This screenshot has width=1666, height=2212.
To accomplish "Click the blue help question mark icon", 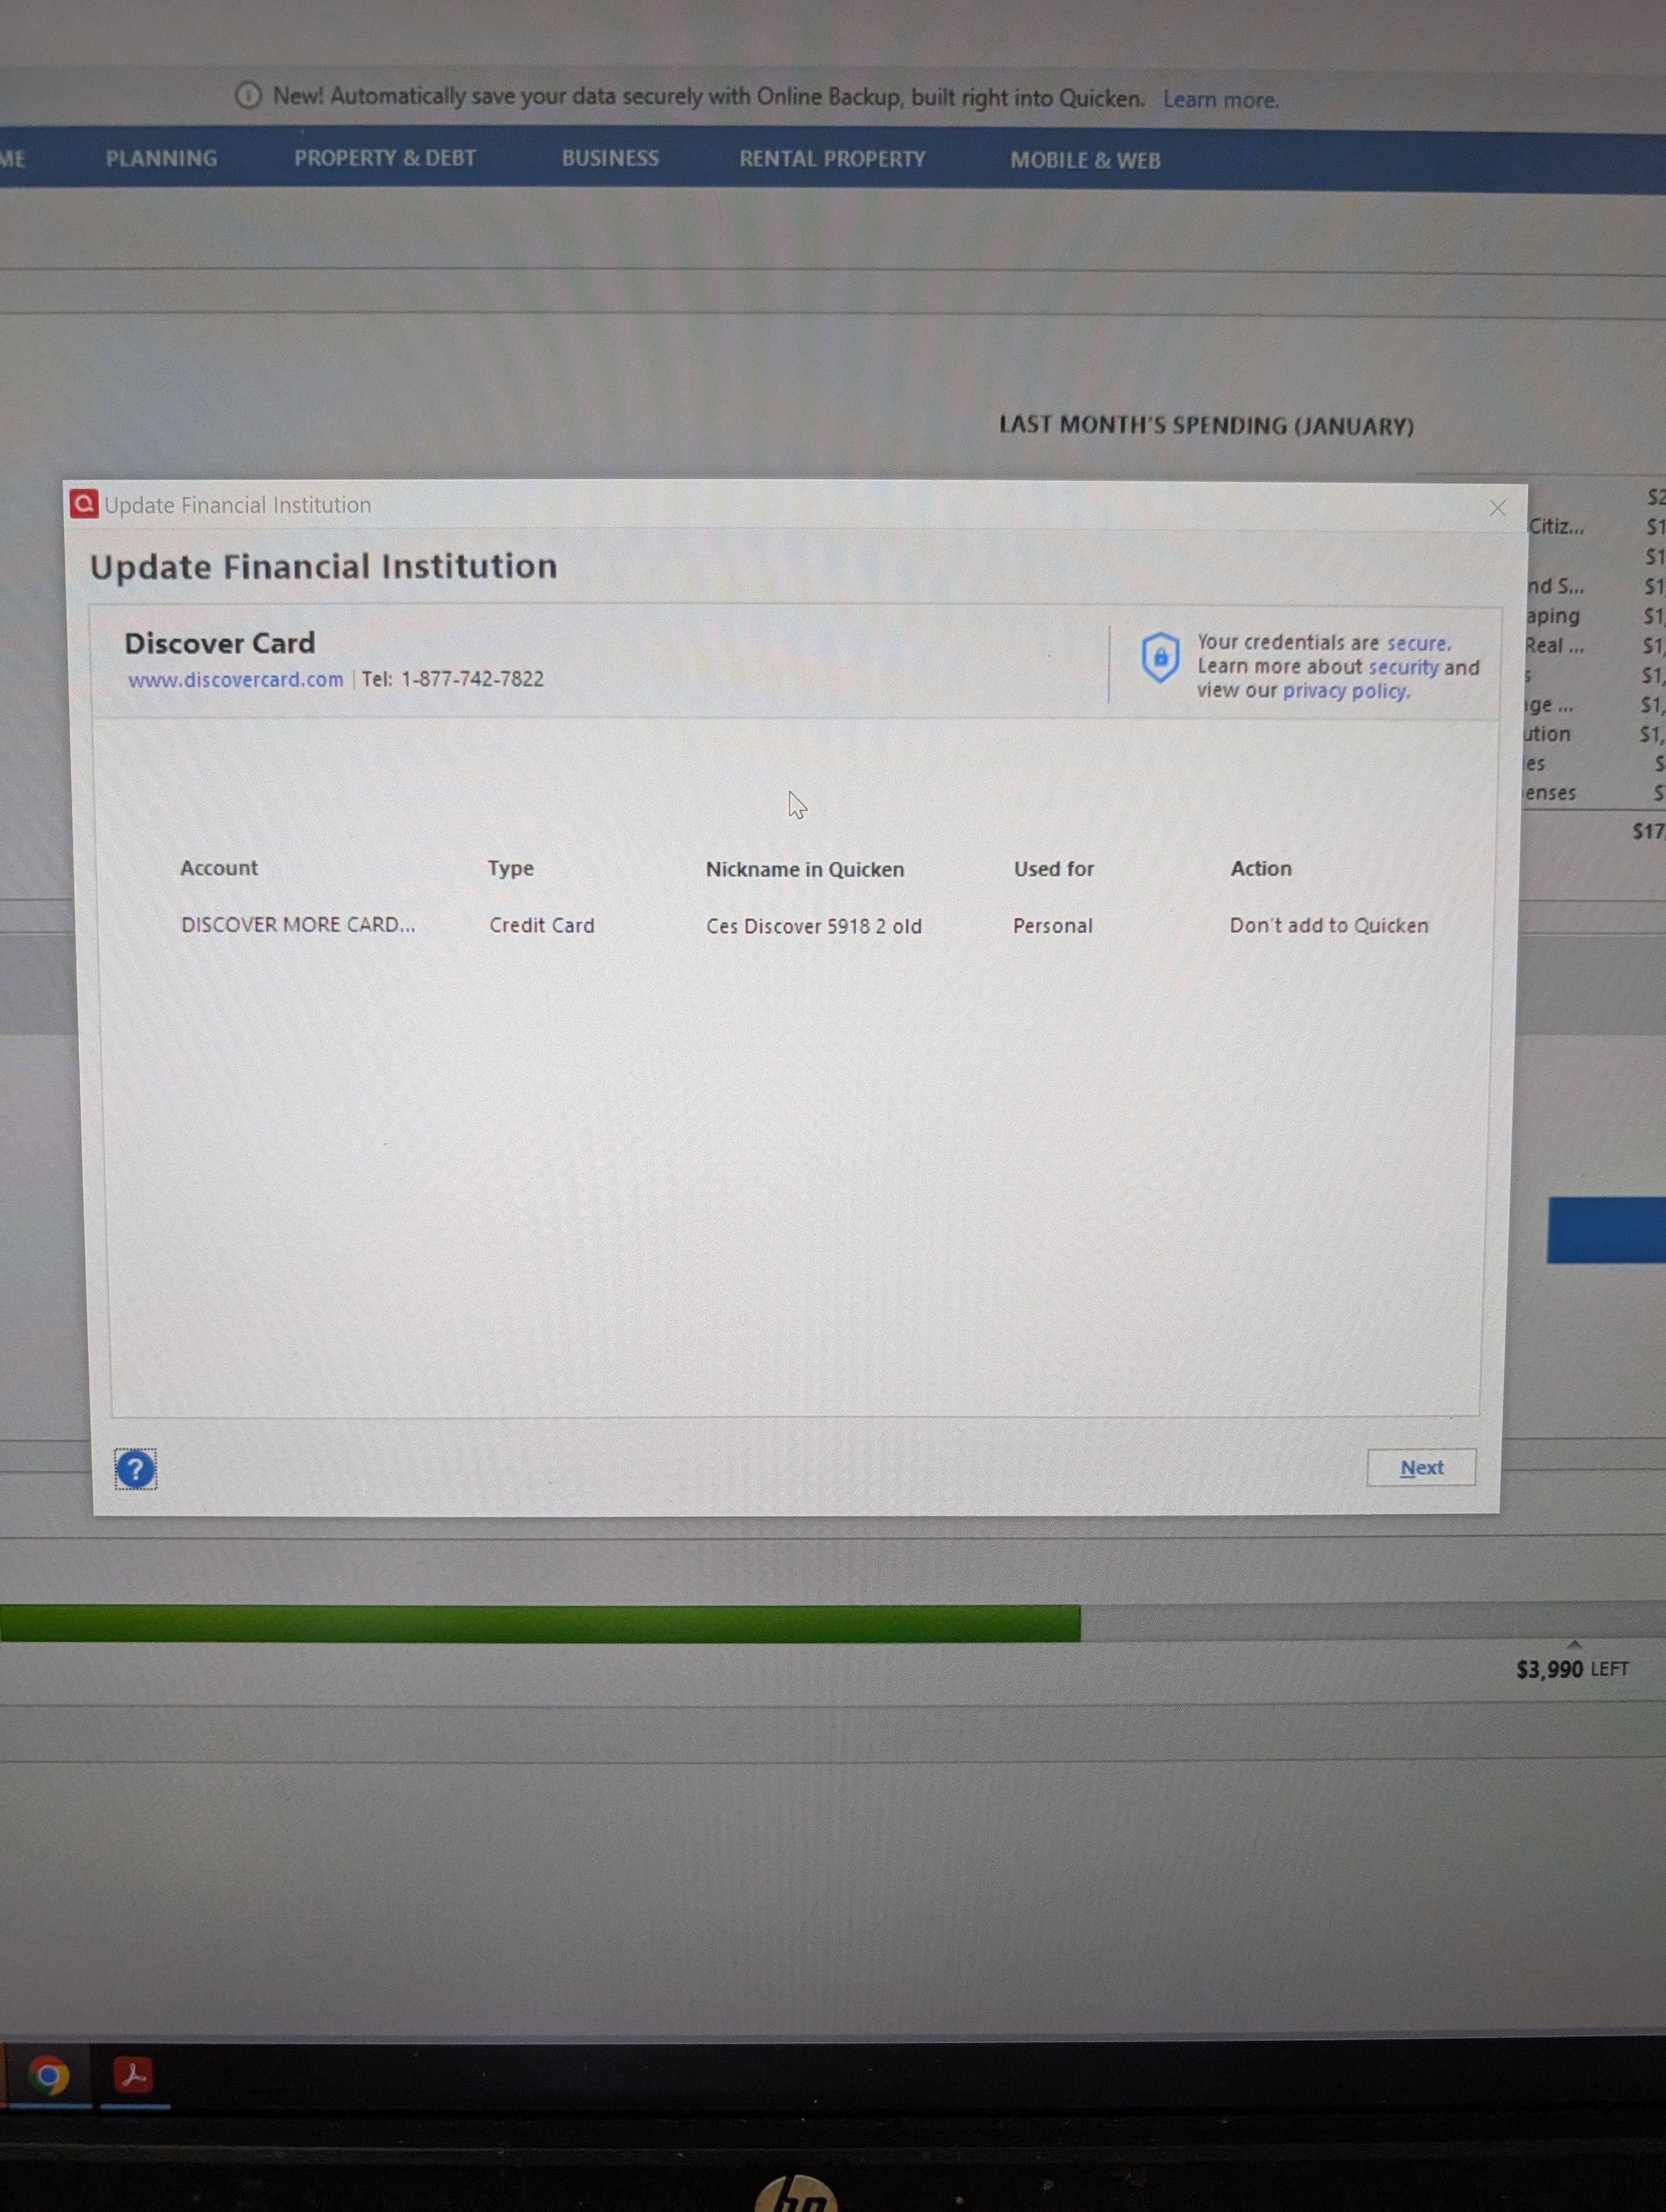I will click(135, 1469).
